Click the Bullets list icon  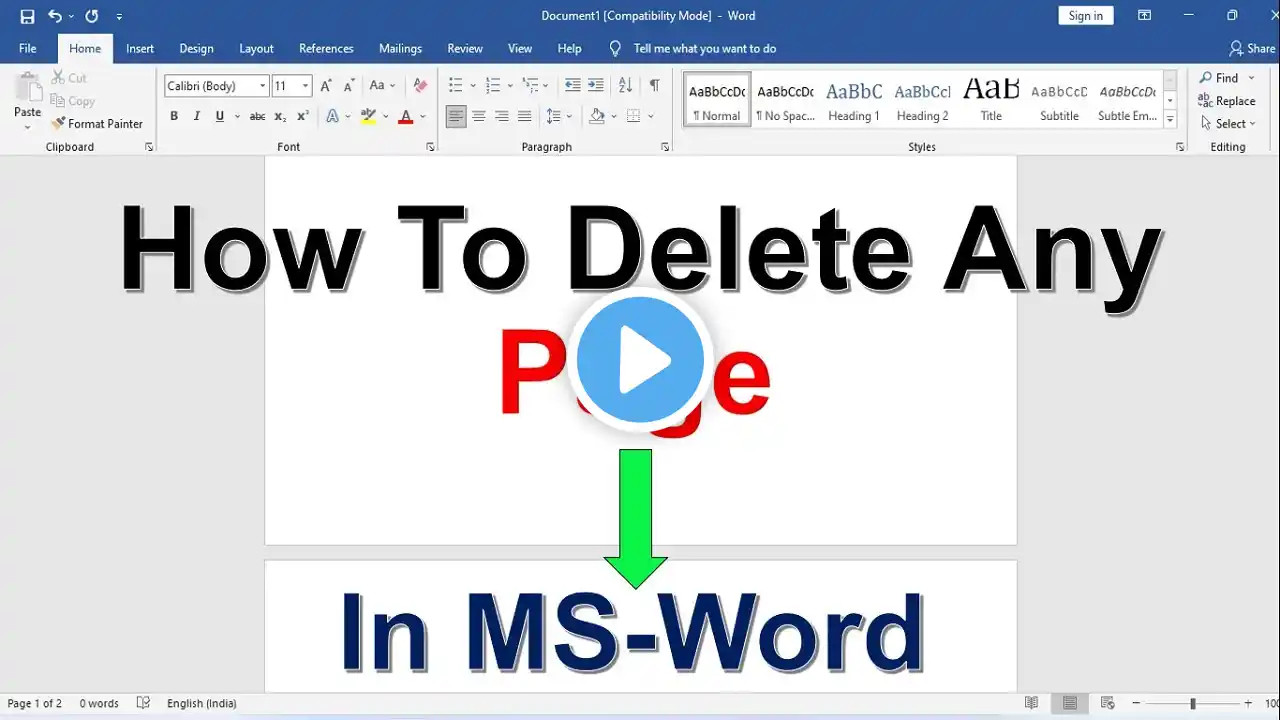click(x=455, y=86)
